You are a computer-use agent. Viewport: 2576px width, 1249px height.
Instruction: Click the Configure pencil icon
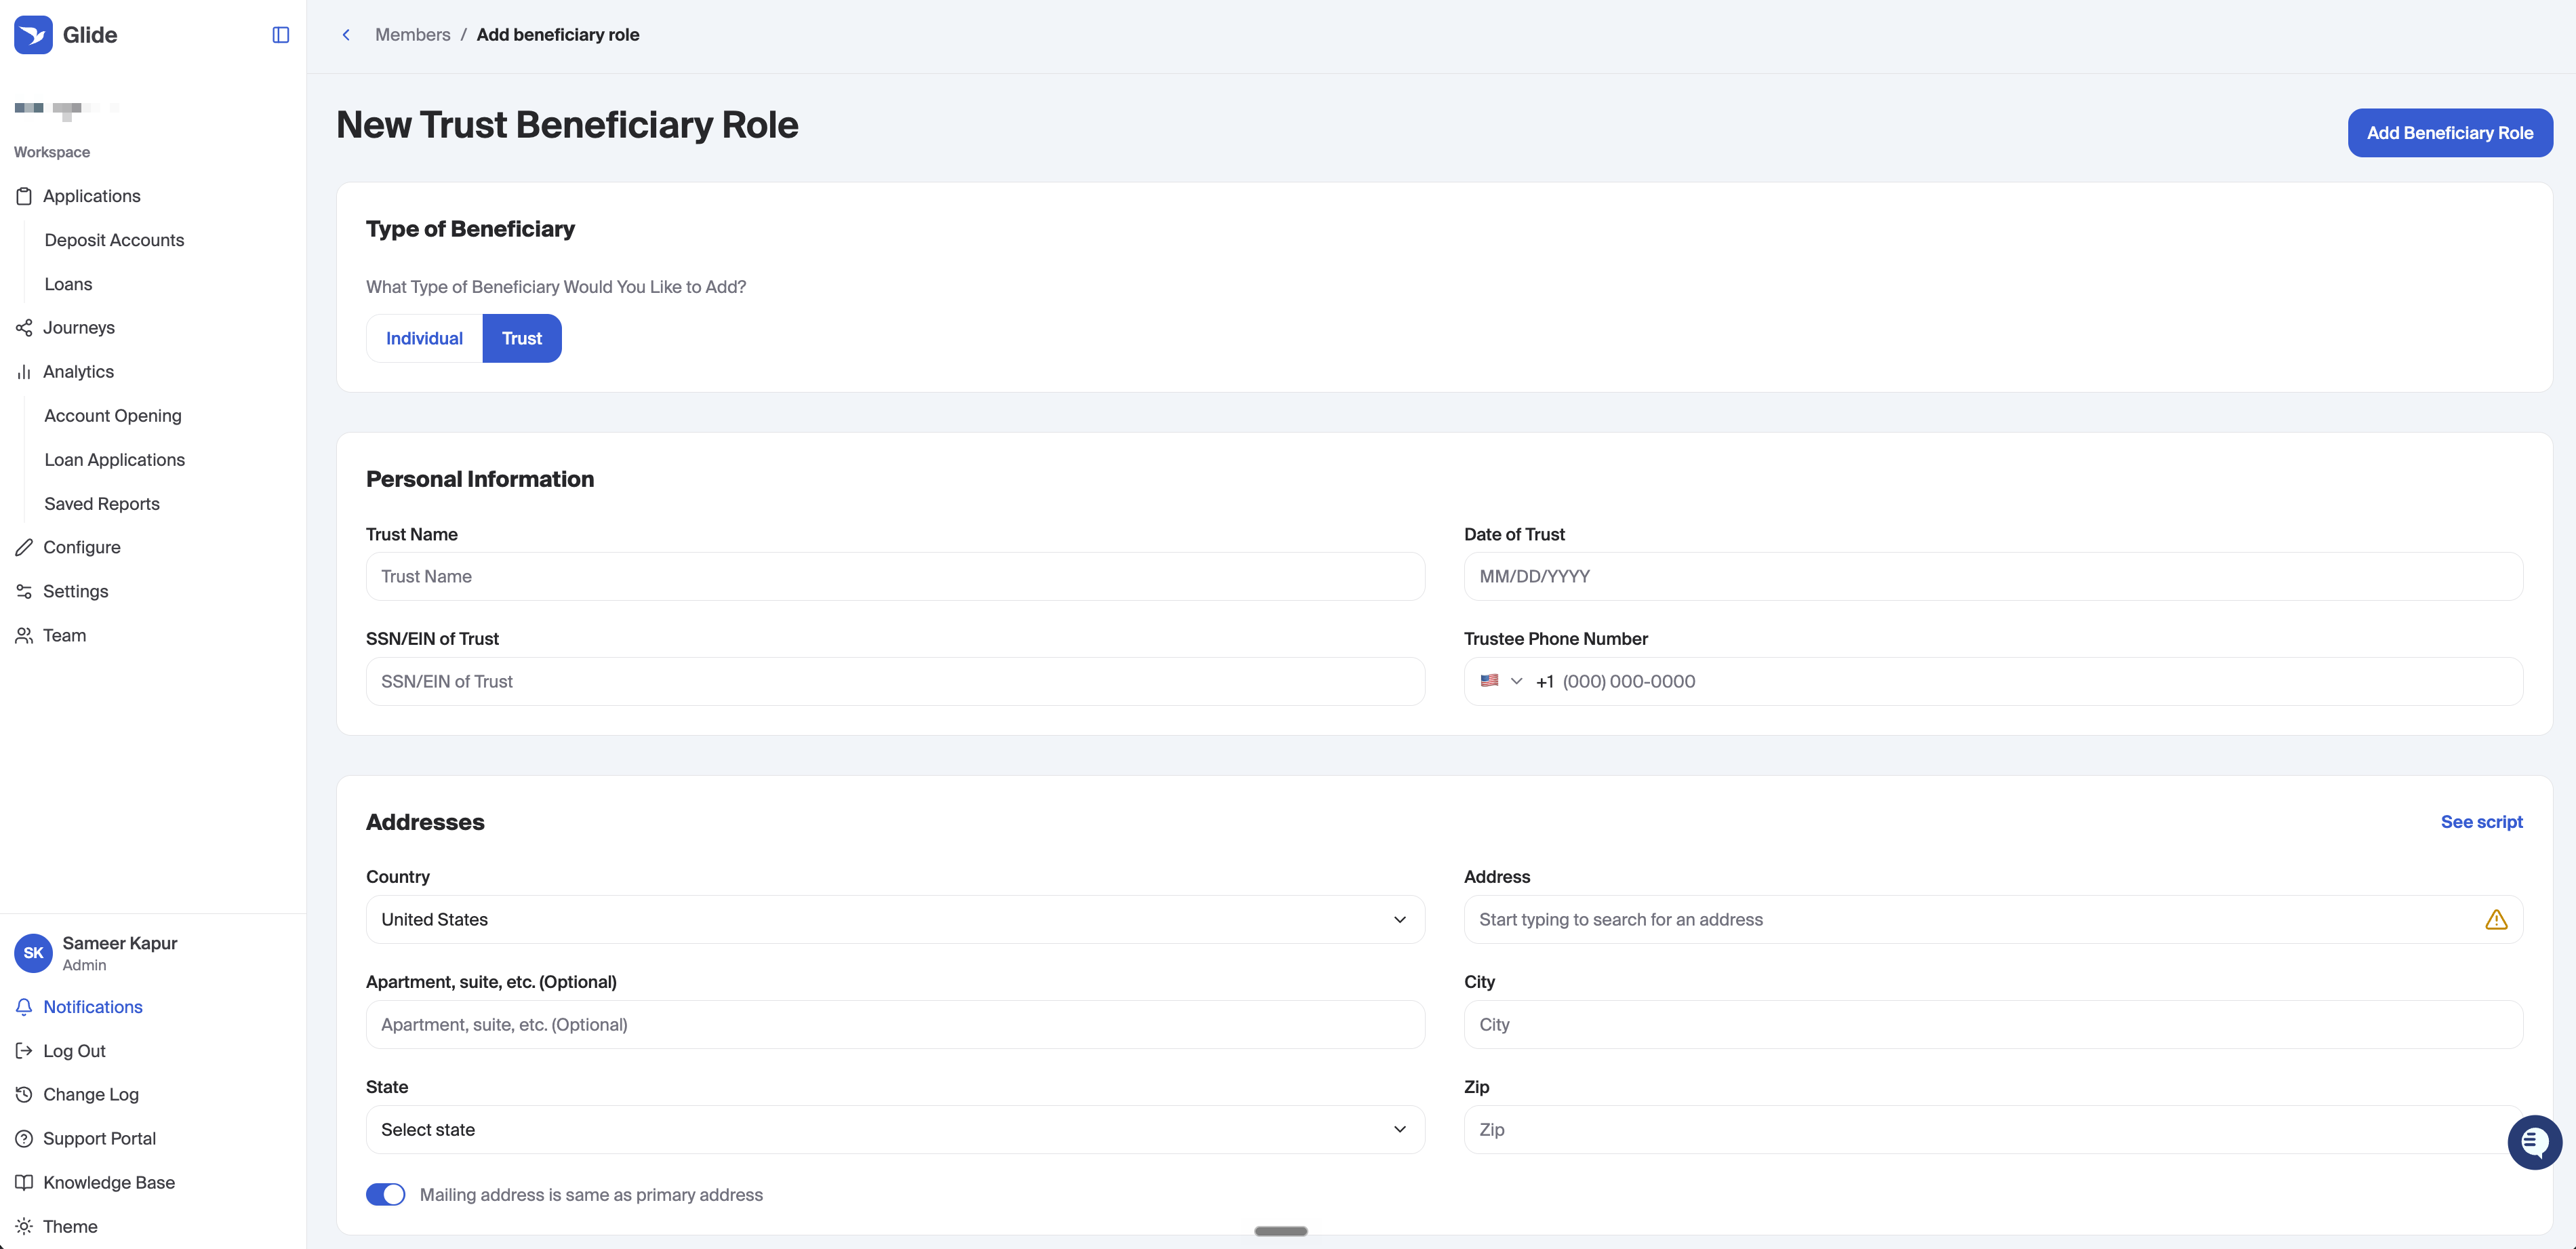[24, 547]
